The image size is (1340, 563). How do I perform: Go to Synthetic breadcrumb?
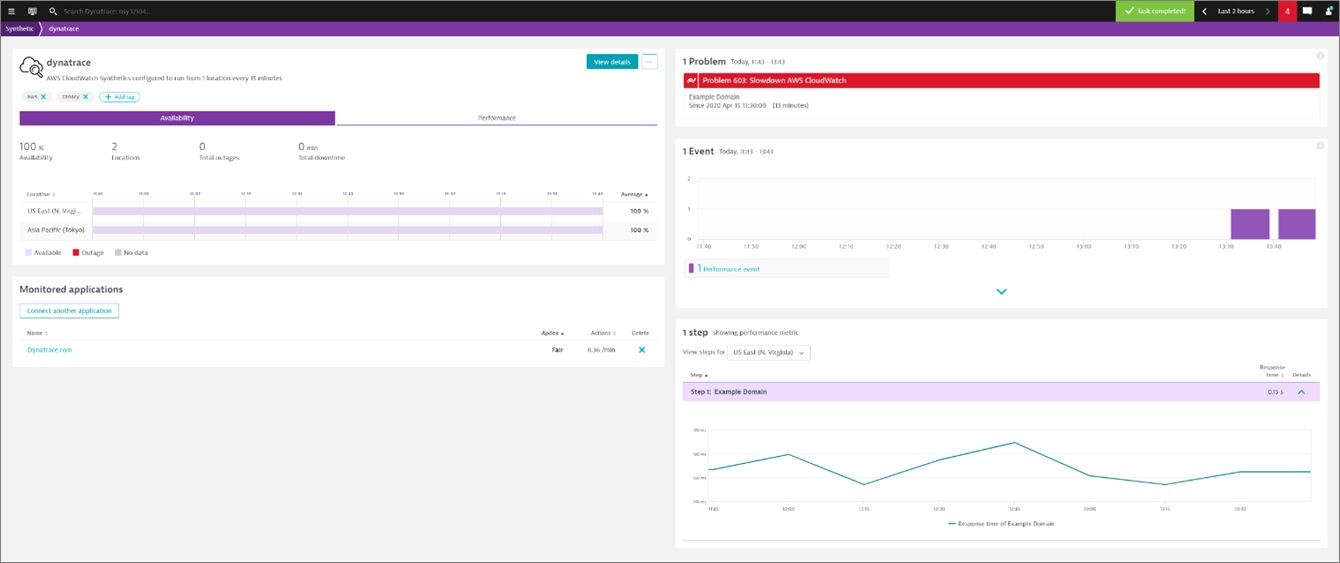click(x=19, y=29)
